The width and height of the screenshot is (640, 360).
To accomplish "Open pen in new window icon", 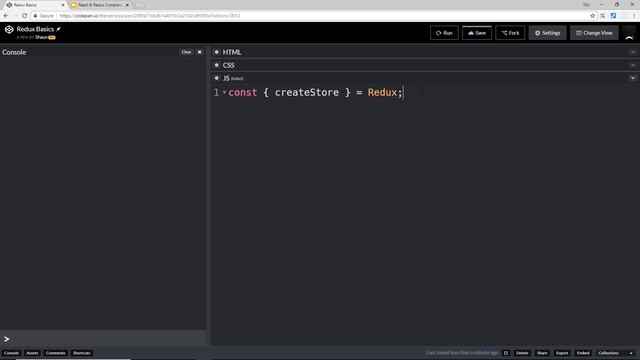I will click(x=506, y=353).
